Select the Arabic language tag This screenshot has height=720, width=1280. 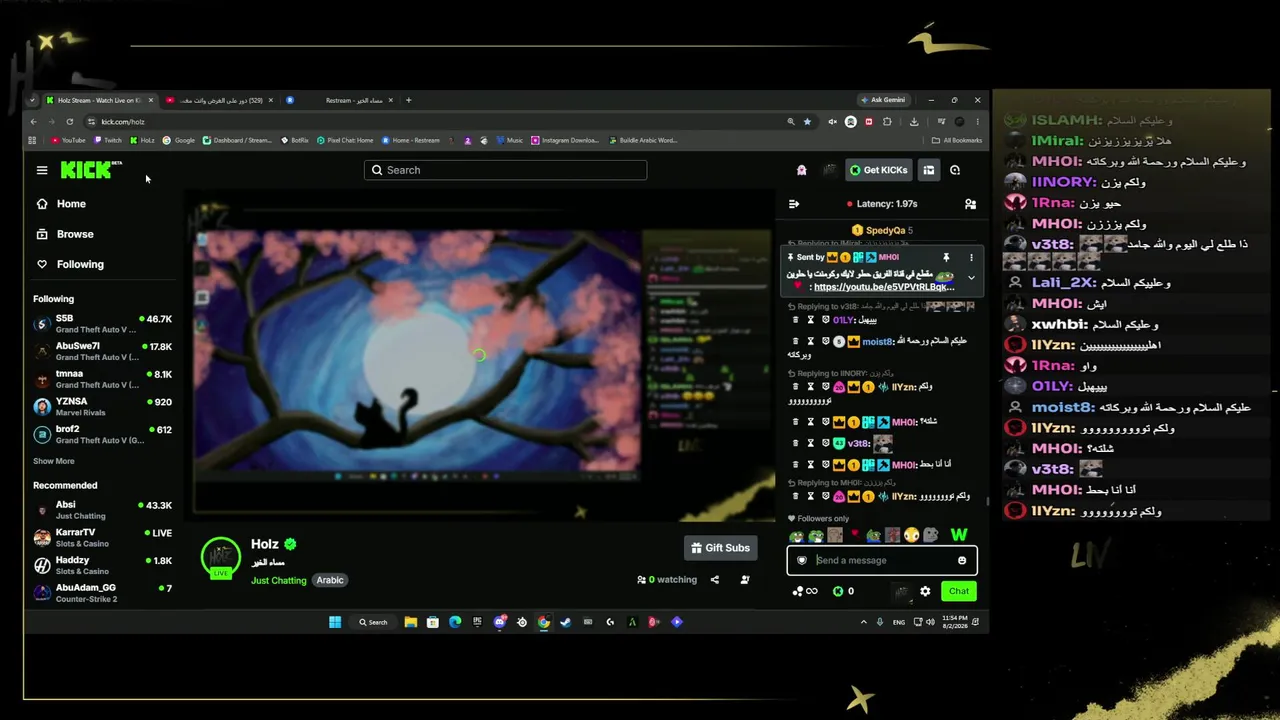[330, 580]
